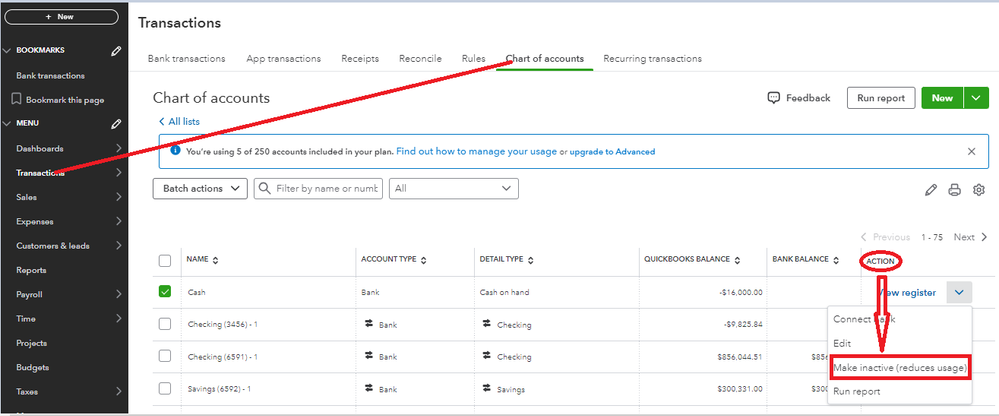The width and height of the screenshot is (999, 416).
Task: Open the upgrade to Advanced link
Action: 612,152
